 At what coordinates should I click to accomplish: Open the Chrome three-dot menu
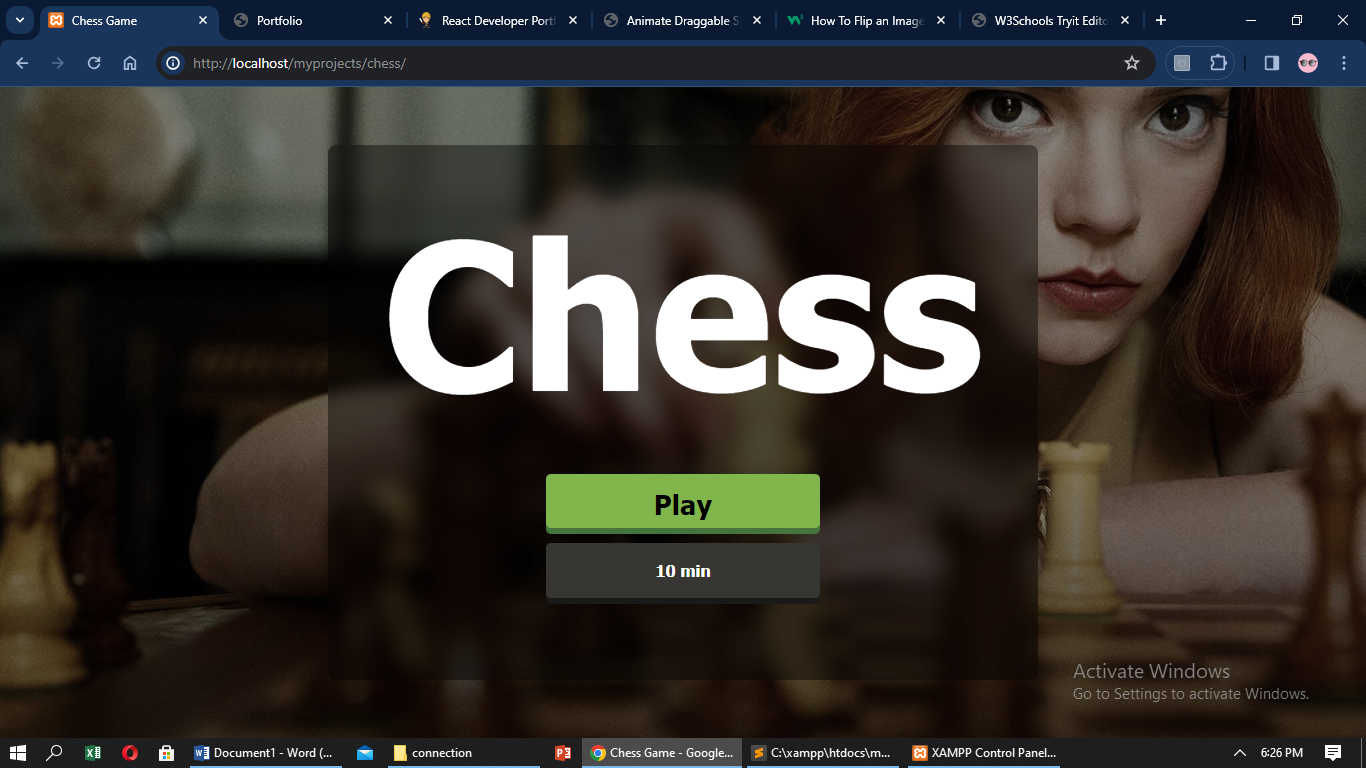point(1344,63)
